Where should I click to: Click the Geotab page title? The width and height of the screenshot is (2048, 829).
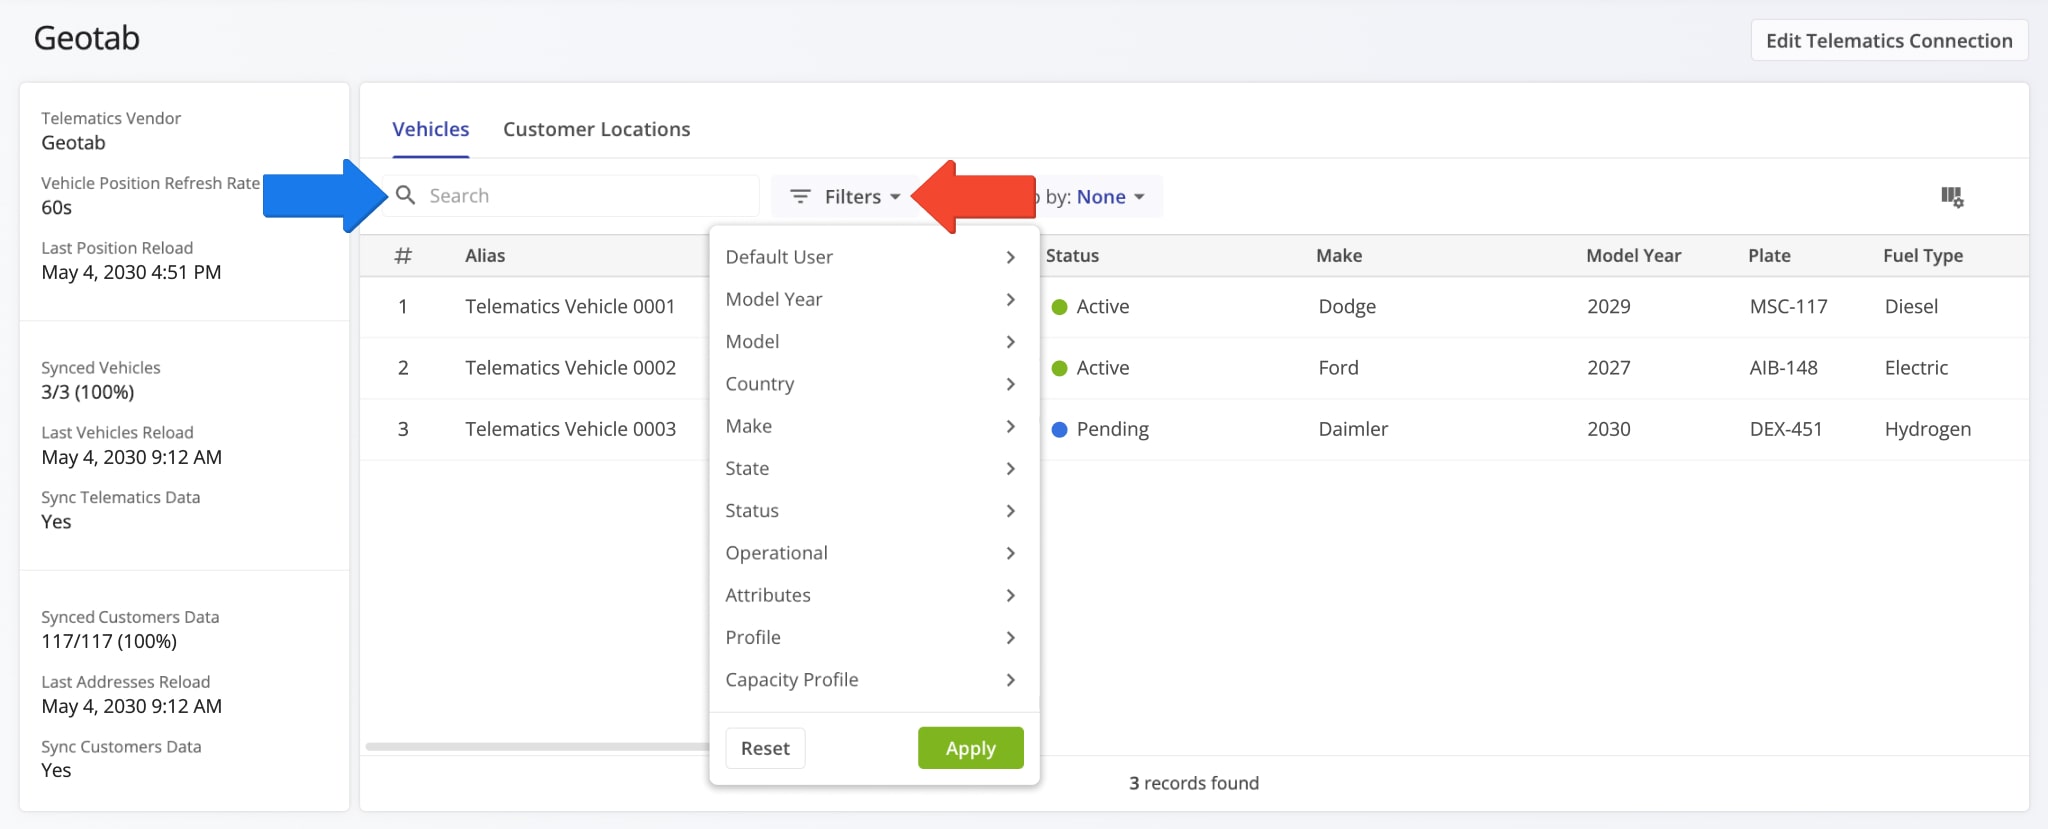87,38
